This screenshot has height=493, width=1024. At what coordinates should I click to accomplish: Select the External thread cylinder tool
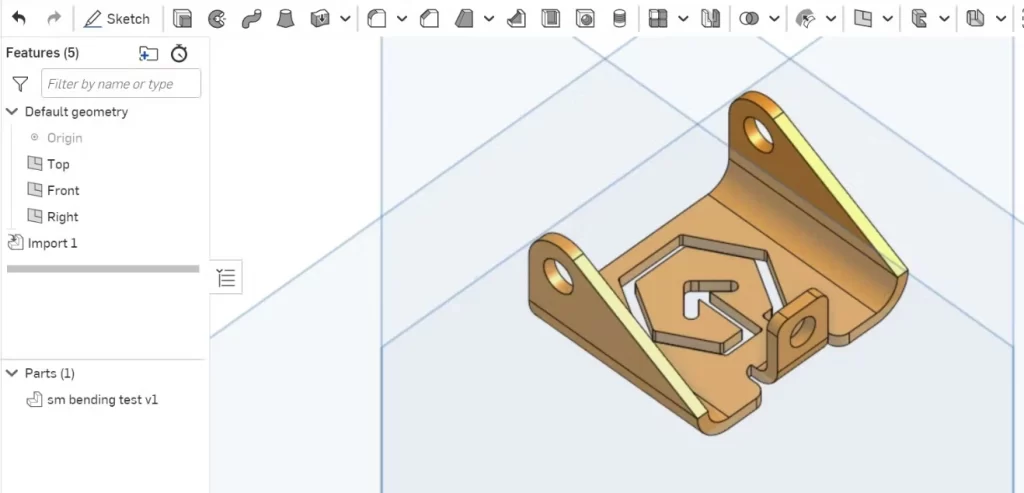click(620, 18)
